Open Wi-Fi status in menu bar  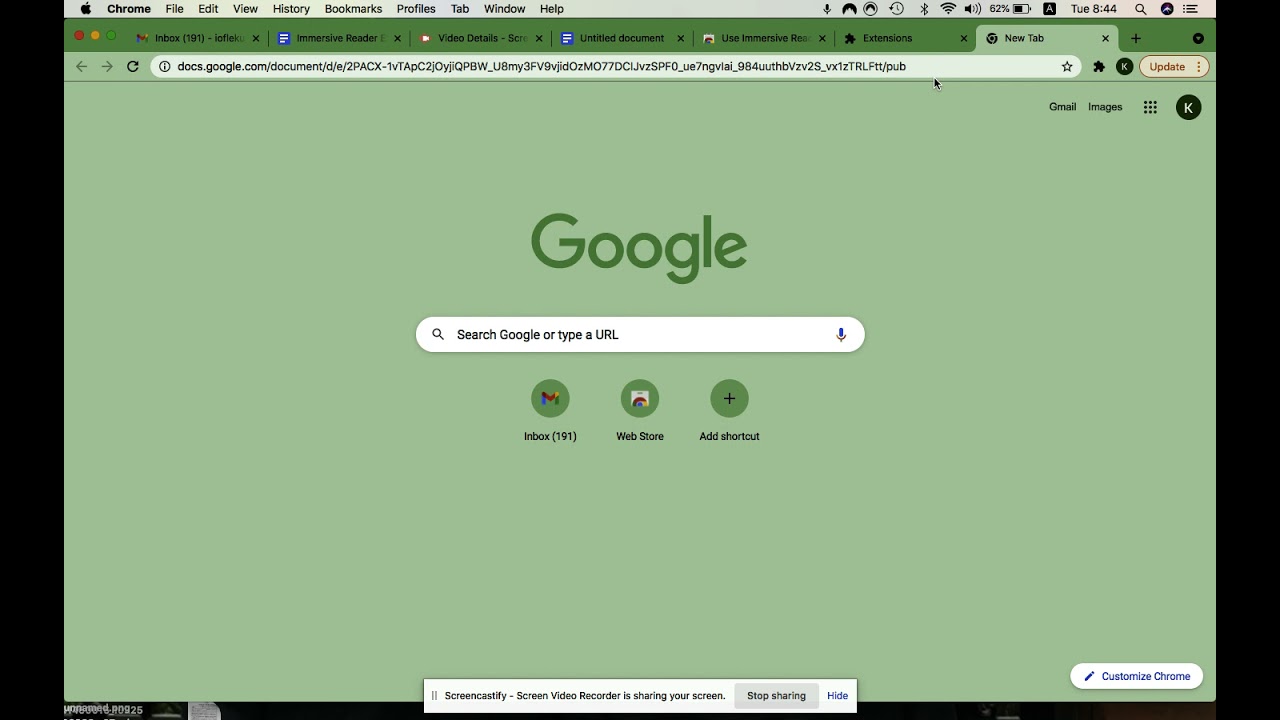[948, 9]
